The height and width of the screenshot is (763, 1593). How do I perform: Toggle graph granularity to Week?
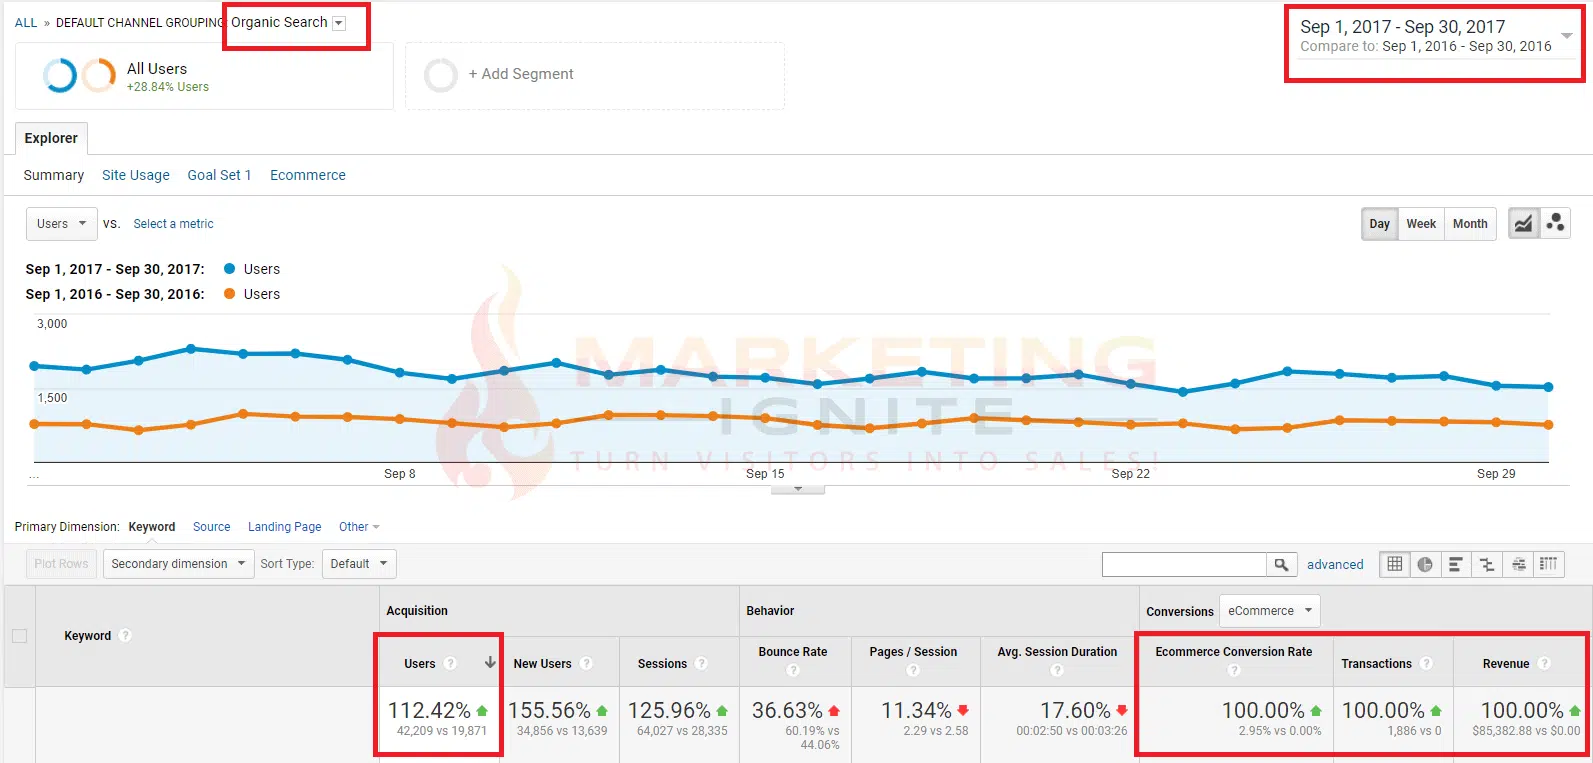tap(1420, 224)
